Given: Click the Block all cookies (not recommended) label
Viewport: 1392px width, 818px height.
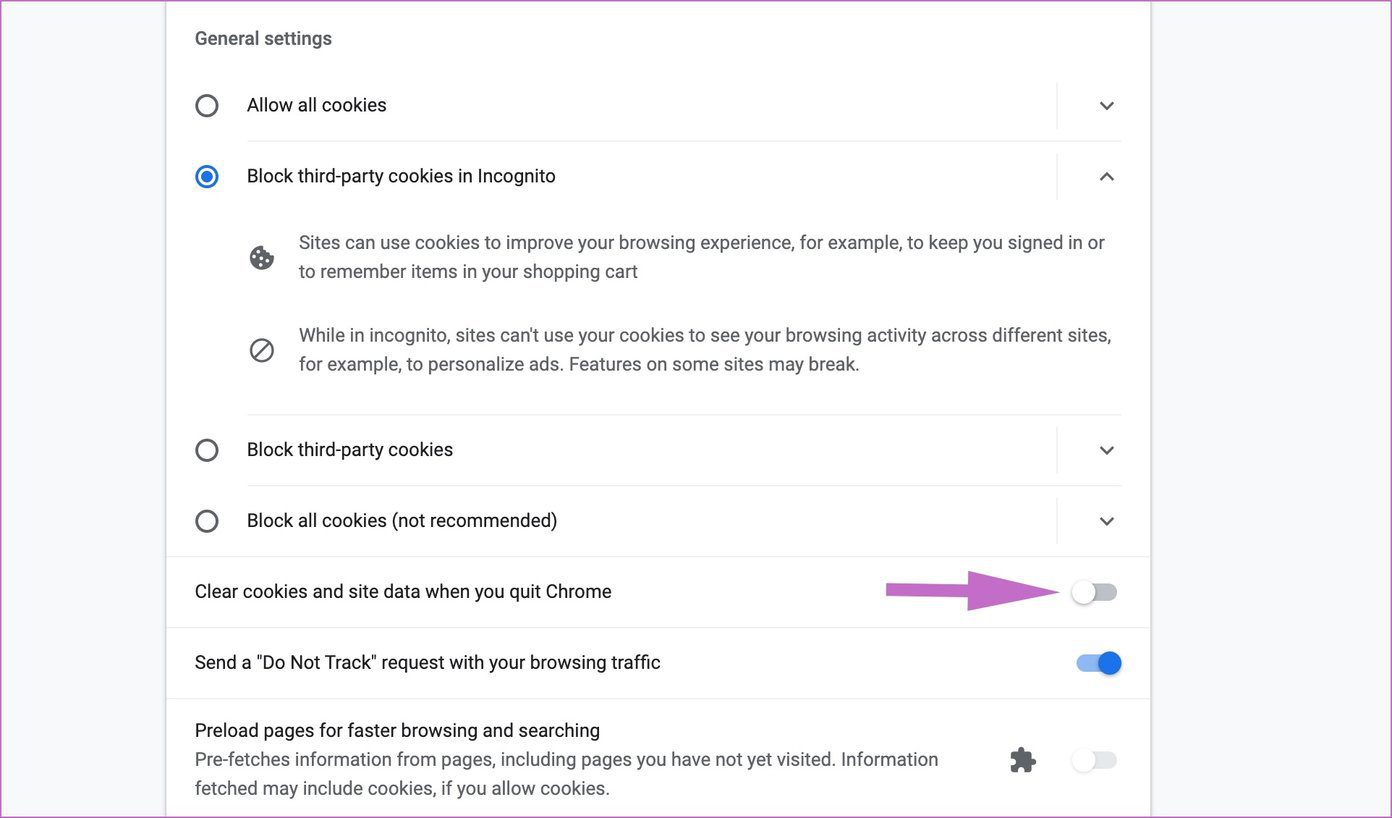Looking at the screenshot, I should (x=402, y=521).
